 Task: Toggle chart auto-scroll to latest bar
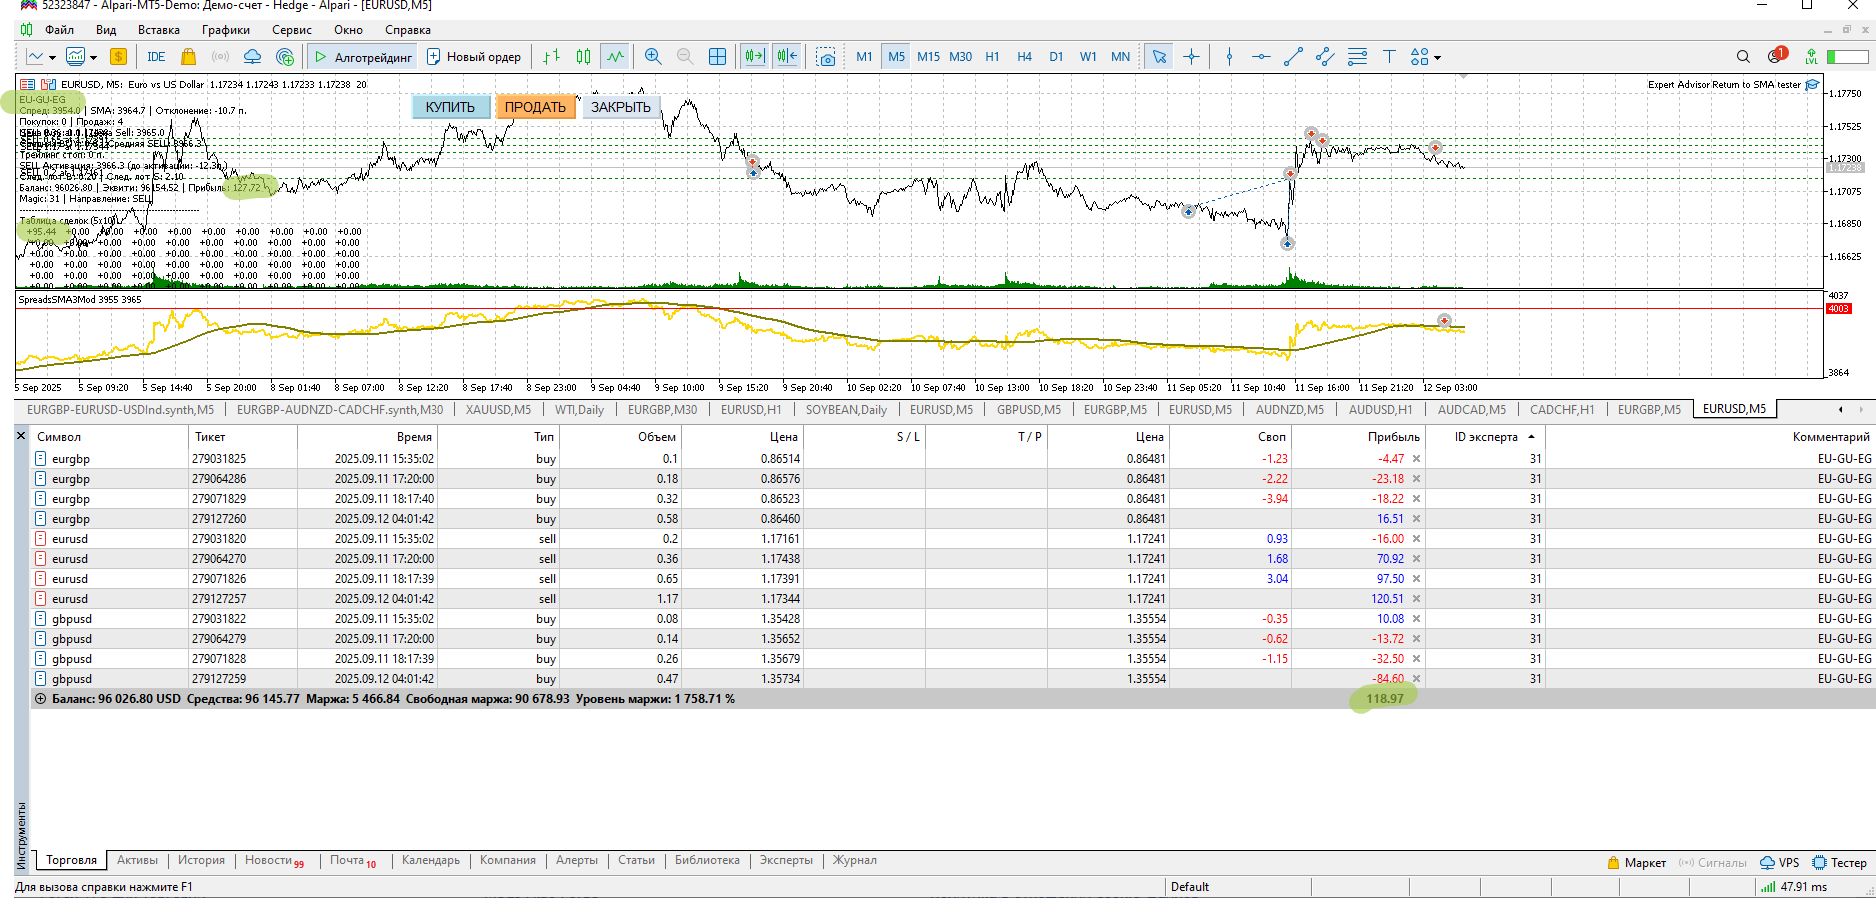[x=754, y=57]
